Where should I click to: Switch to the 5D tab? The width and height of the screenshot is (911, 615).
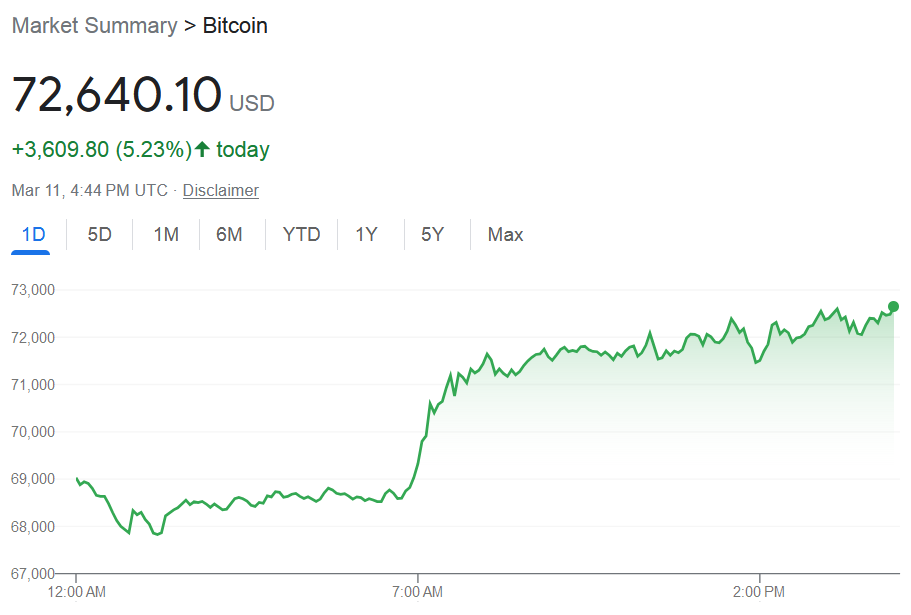pos(100,235)
